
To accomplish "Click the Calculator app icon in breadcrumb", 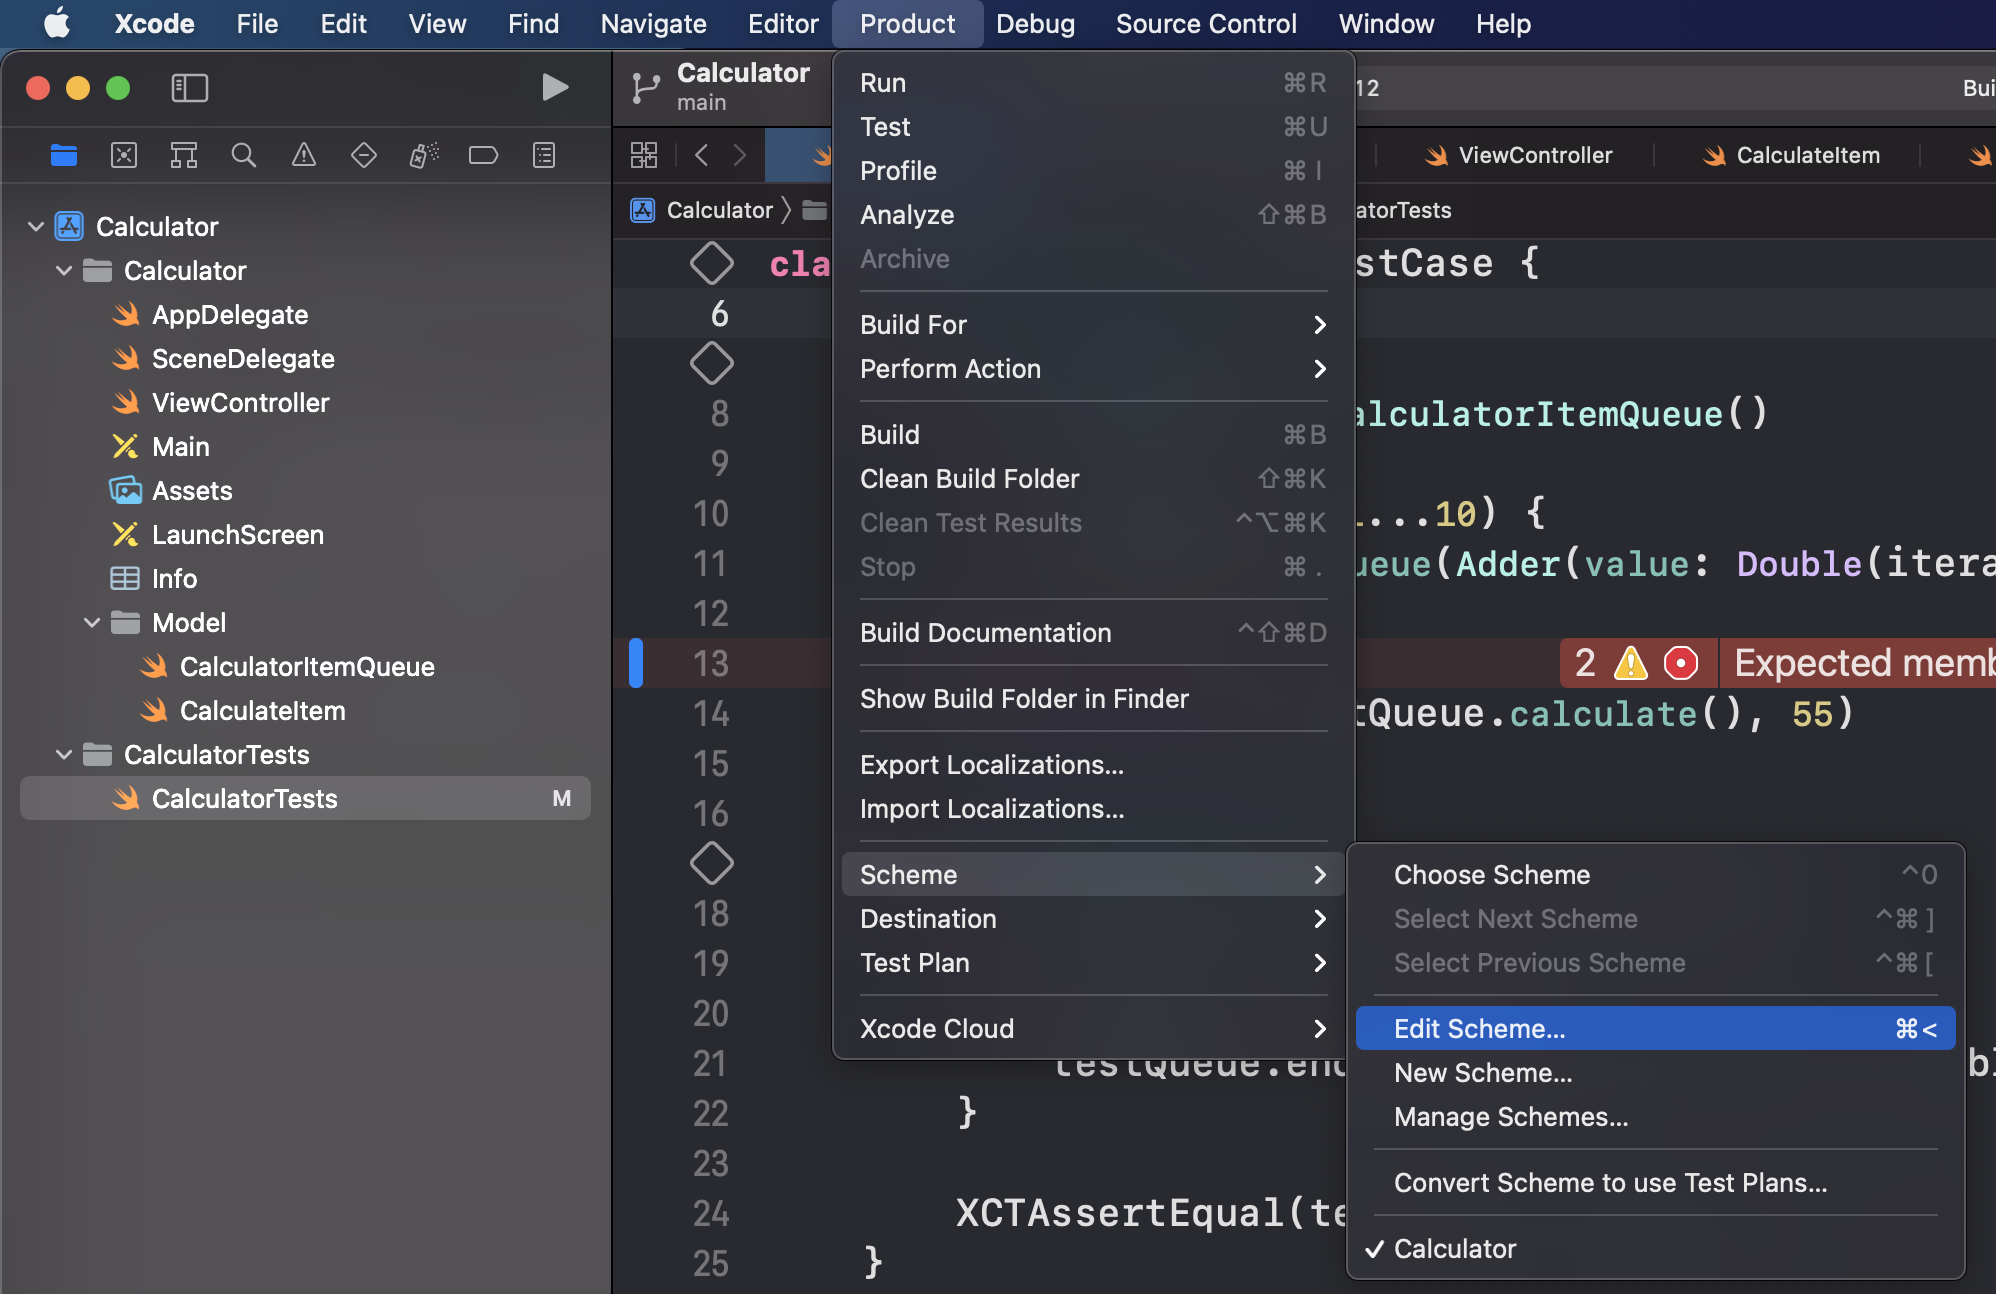I will click(x=642, y=210).
